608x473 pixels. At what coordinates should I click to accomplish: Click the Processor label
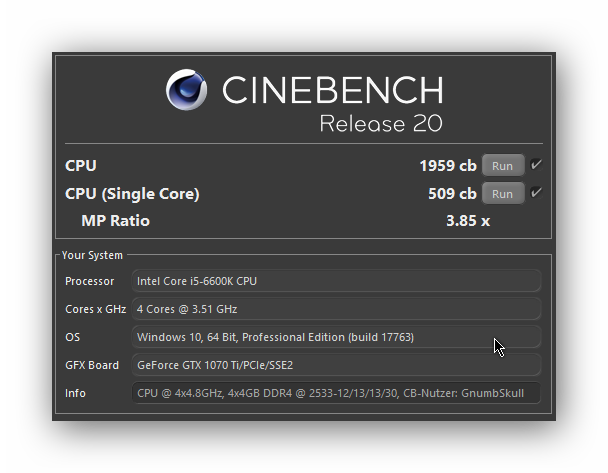coord(90,281)
